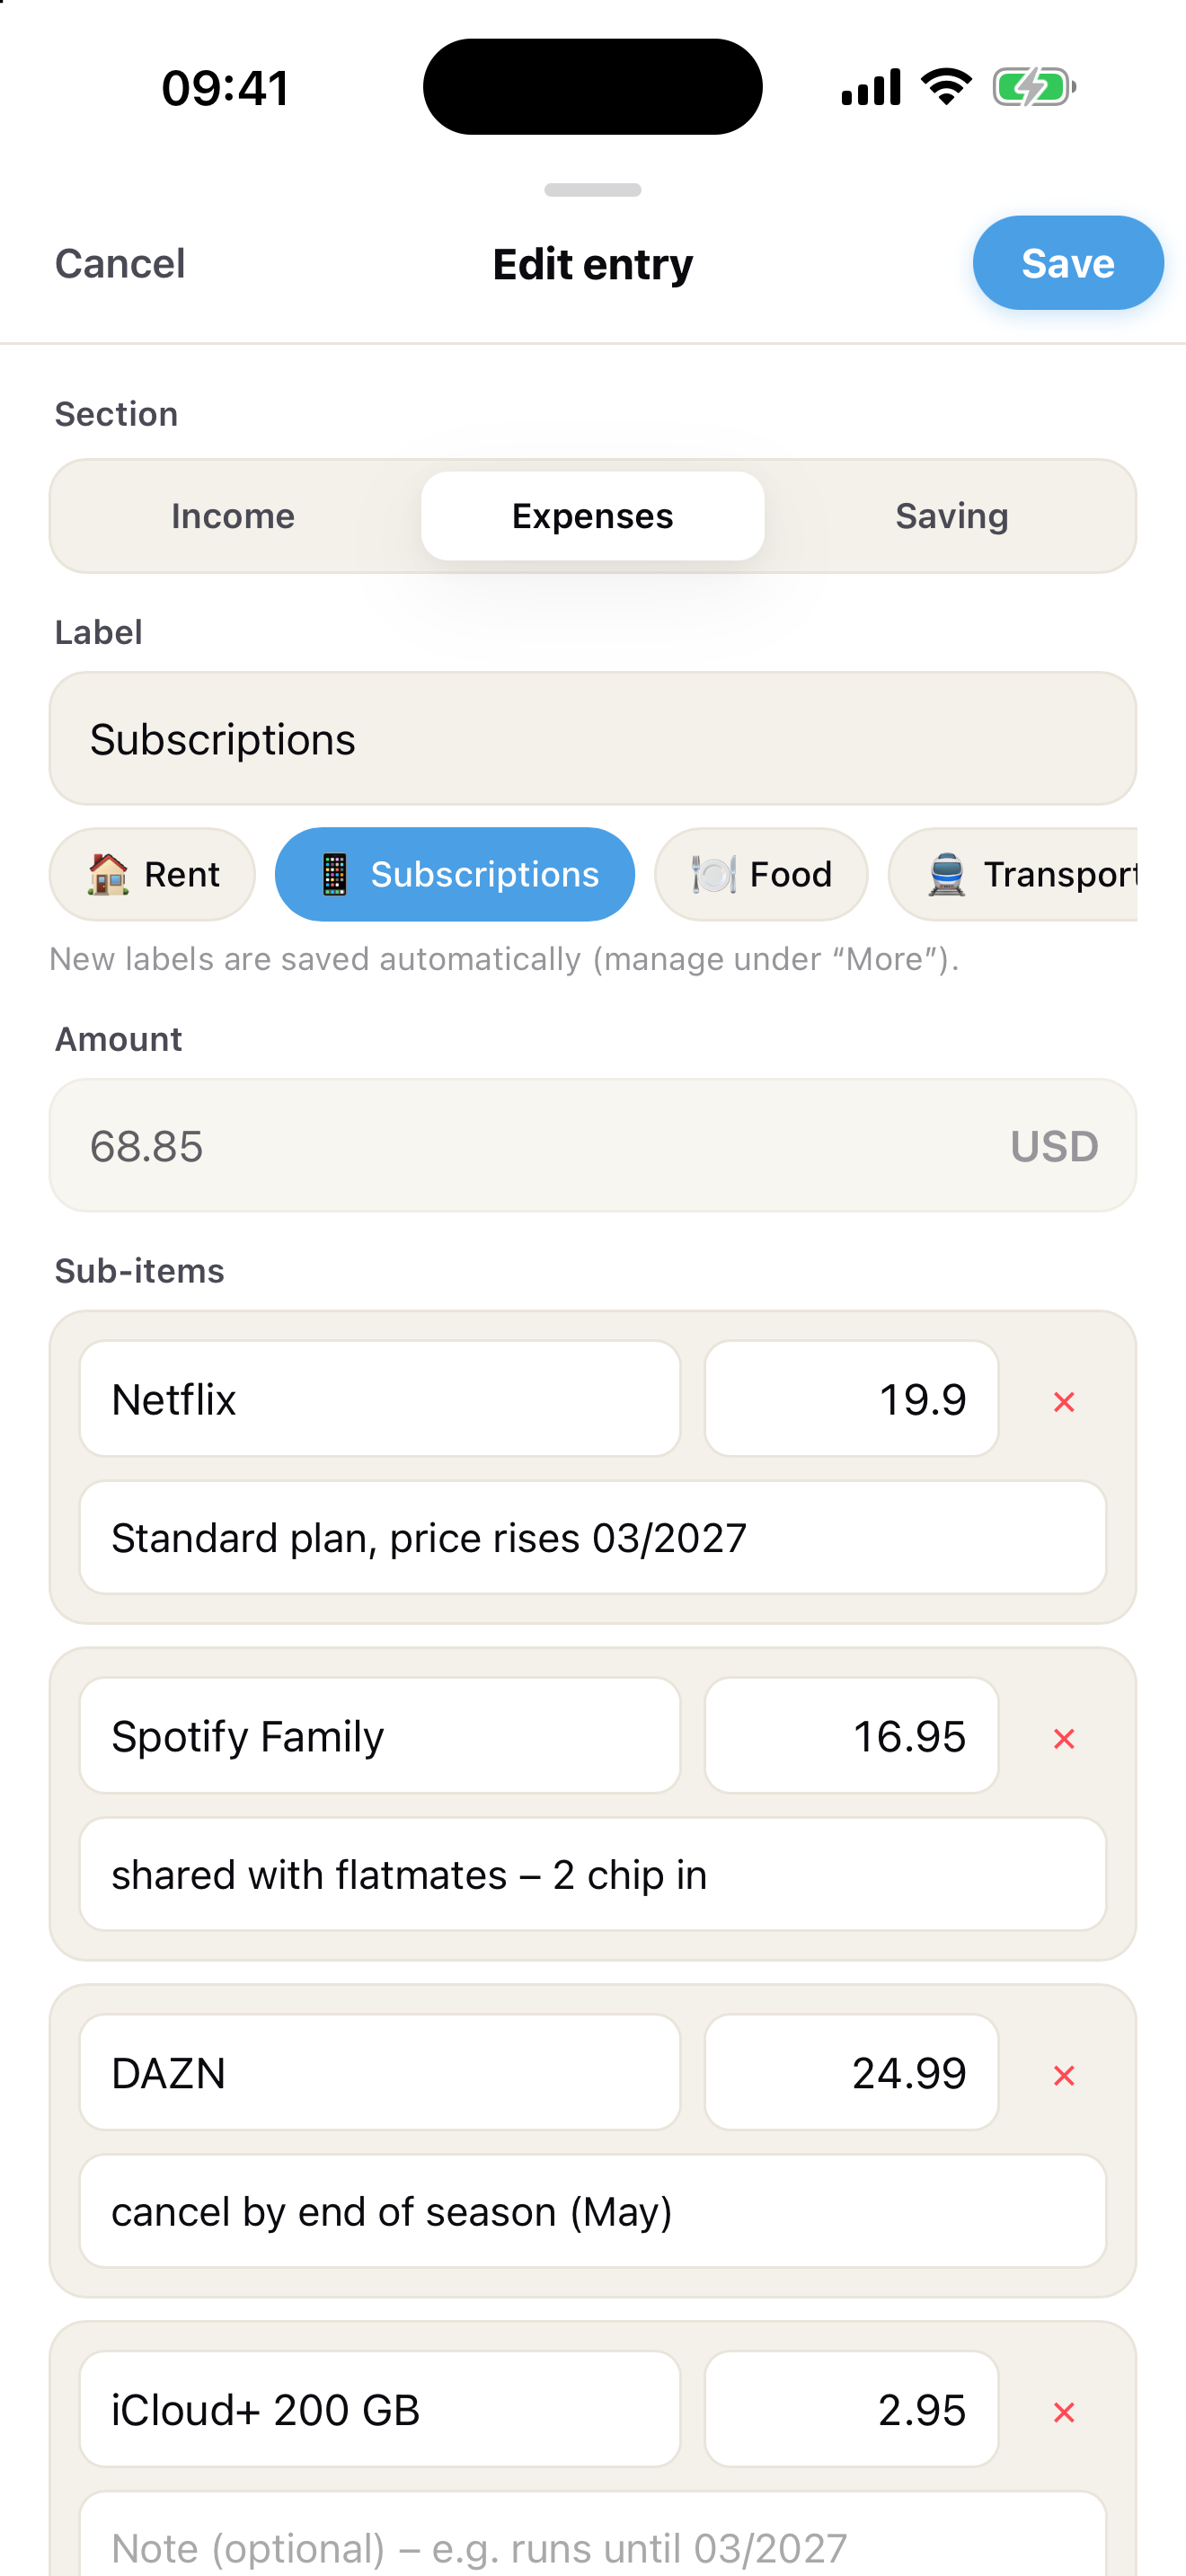Screen dimensions: 1186x2576
Task: Edit the DAZN cancel-by note field
Action: [x=593, y=2212]
